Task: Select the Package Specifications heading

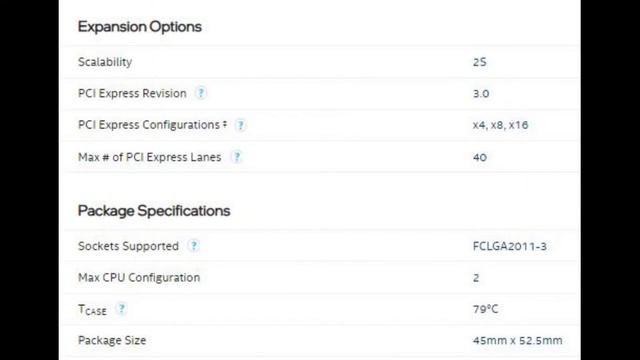Action: coord(154,211)
